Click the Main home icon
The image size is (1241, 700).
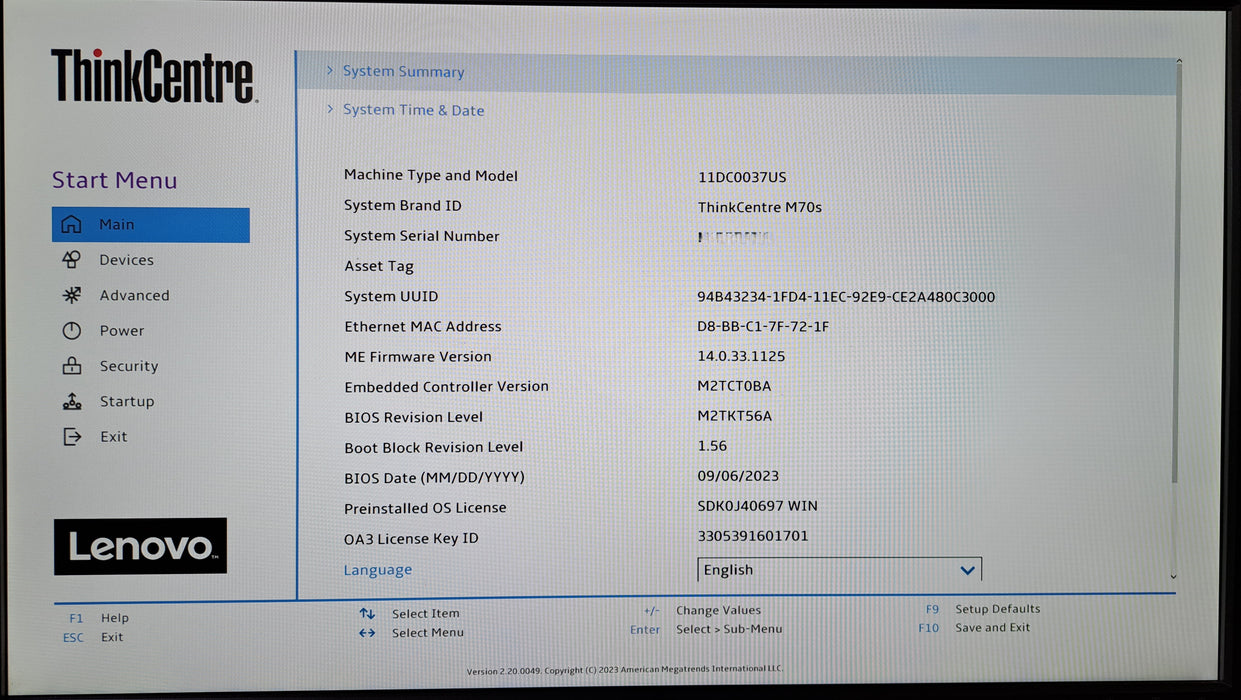(x=71, y=225)
